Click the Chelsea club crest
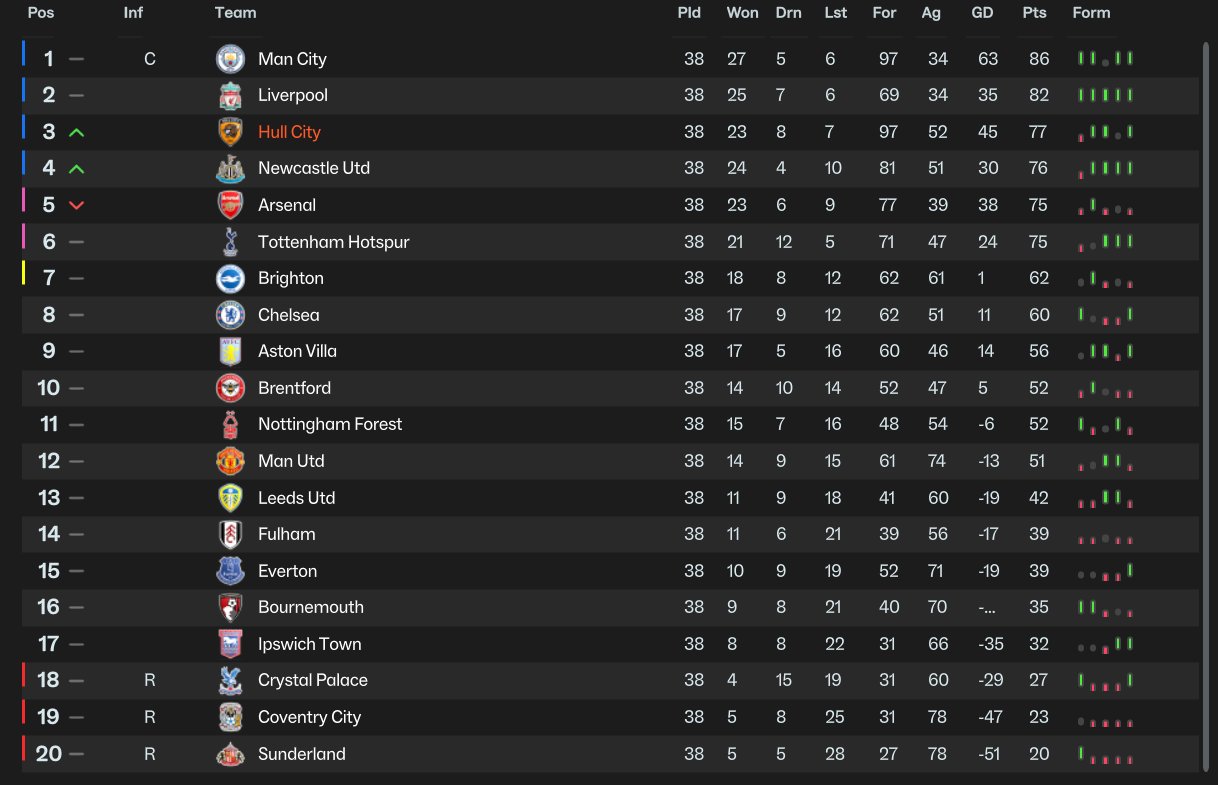The height and width of the screenshot is (785, 1218). tap(230, 315)
